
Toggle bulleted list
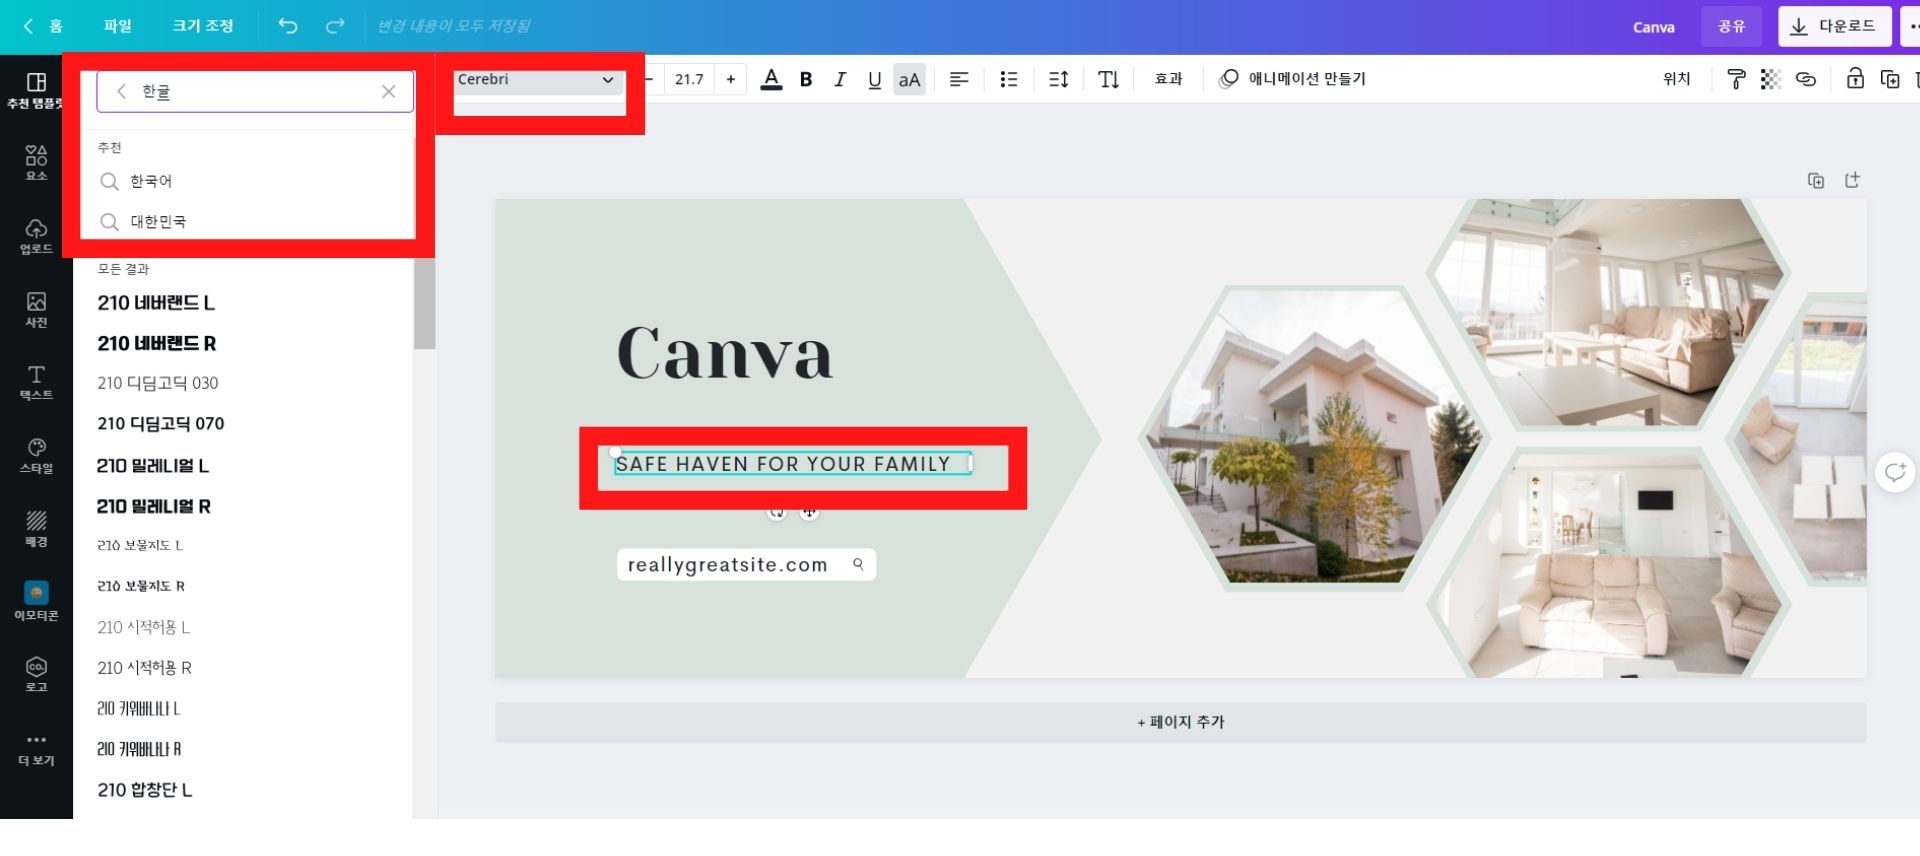(x=1009, y=79)
